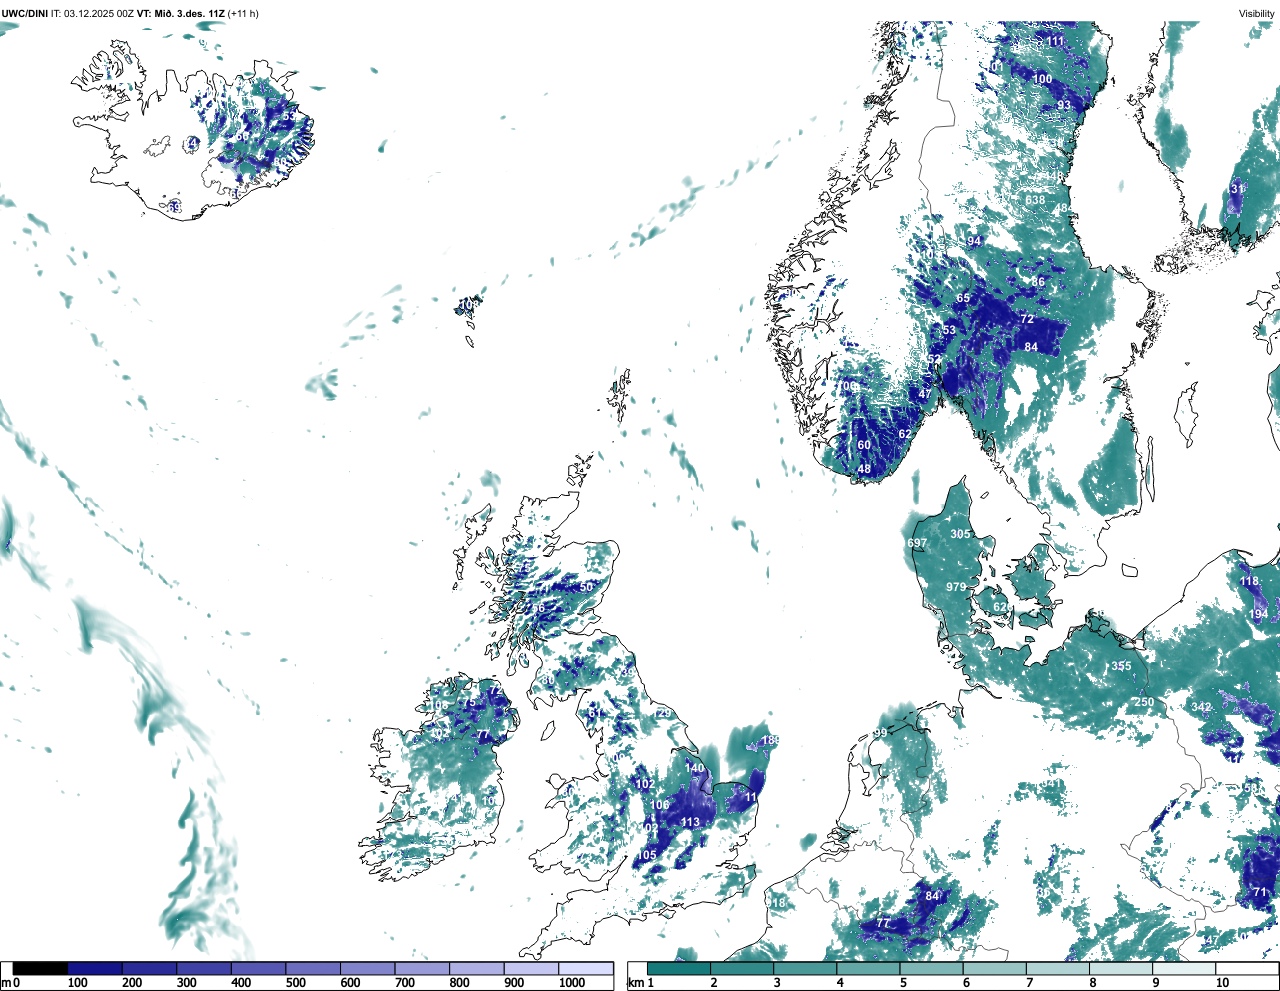Viewport: 1280px width, 991px height.
Task: Click the '355' value on the German coast
Action: 1121,666
